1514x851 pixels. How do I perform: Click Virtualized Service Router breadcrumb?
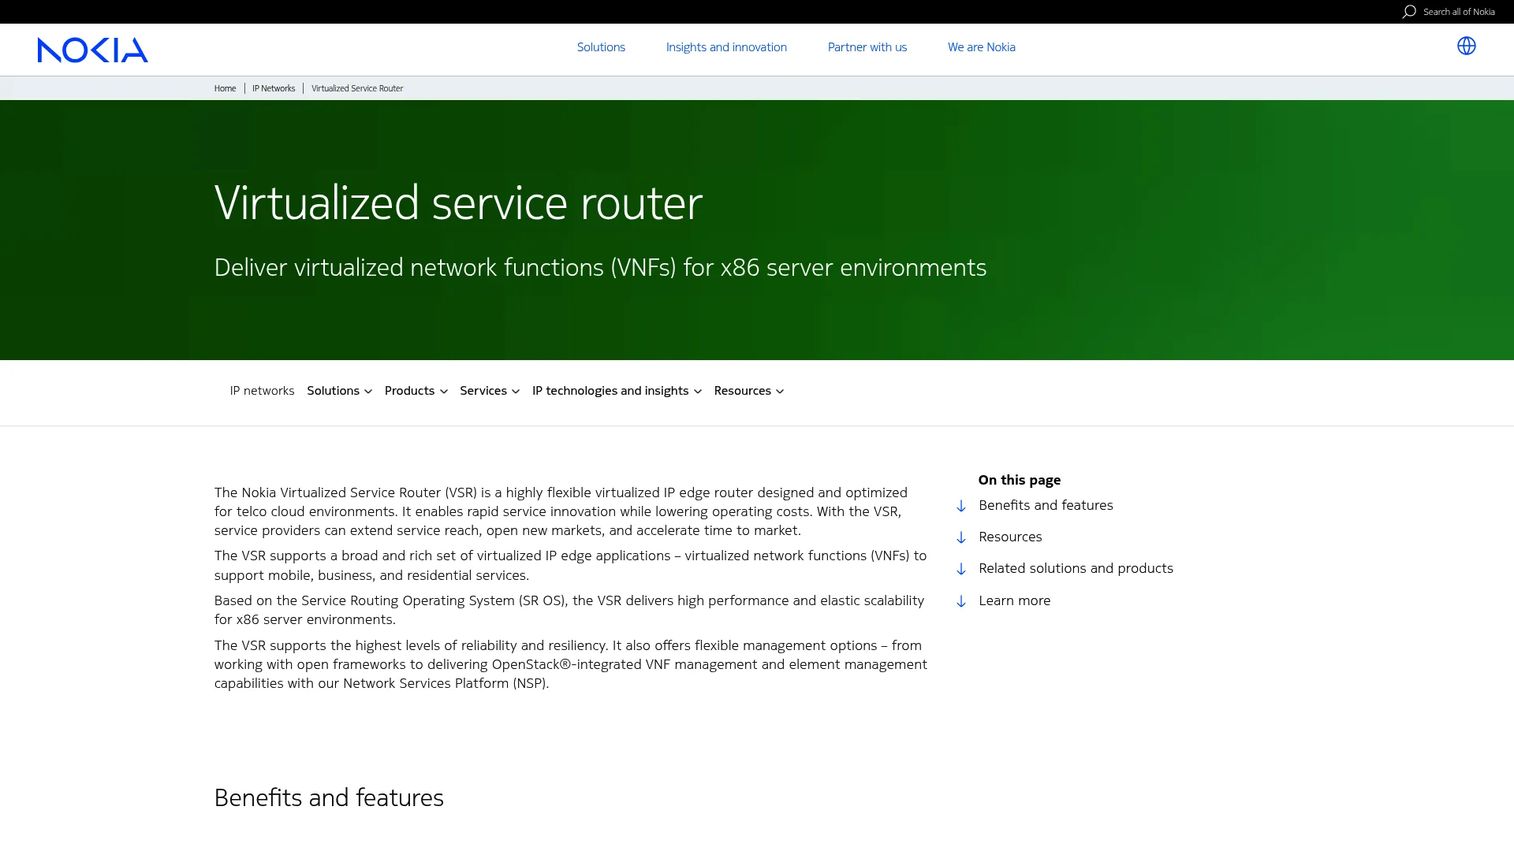coord(357,88)
